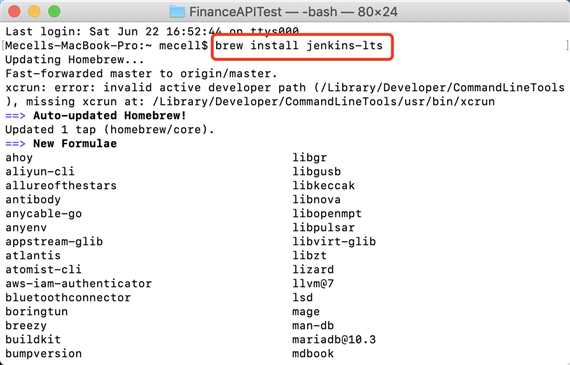Viewport: 570px width, 365px height.
Task: Click the formula name 'aliyun-cli'
Action: pos(40,172)
